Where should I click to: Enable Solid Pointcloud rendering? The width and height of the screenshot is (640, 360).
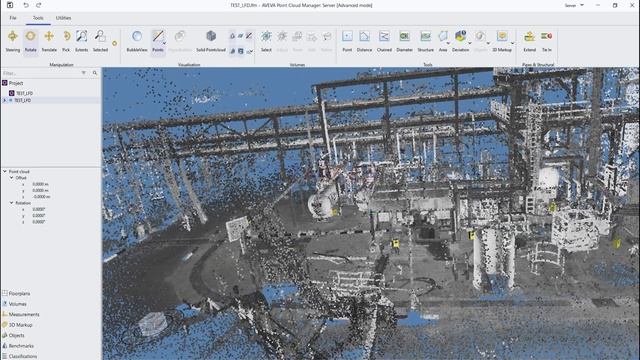211,41
